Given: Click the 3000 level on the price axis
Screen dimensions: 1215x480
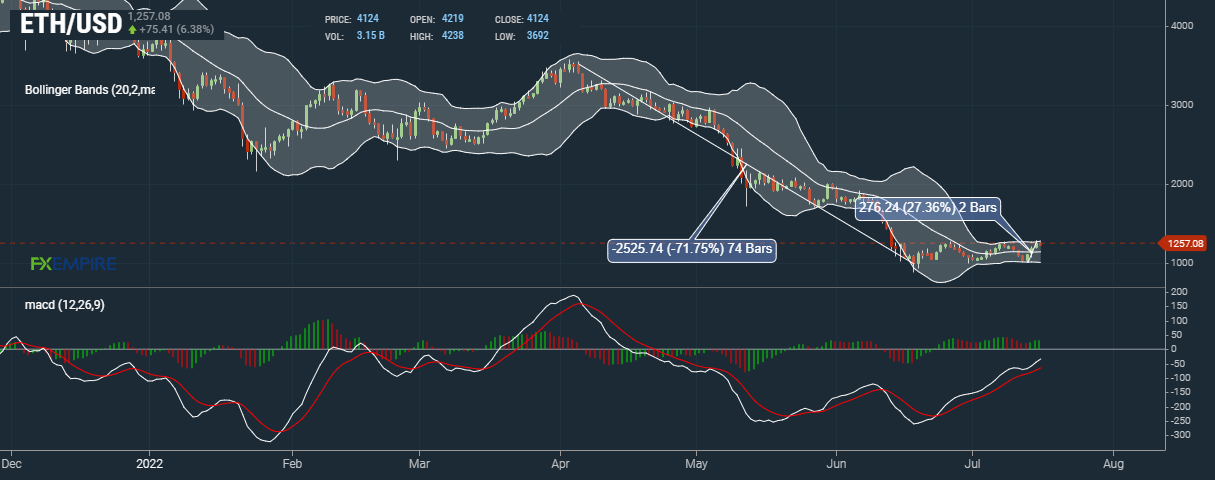Looking at the screenshot, I should click(x=1189, y=105).
